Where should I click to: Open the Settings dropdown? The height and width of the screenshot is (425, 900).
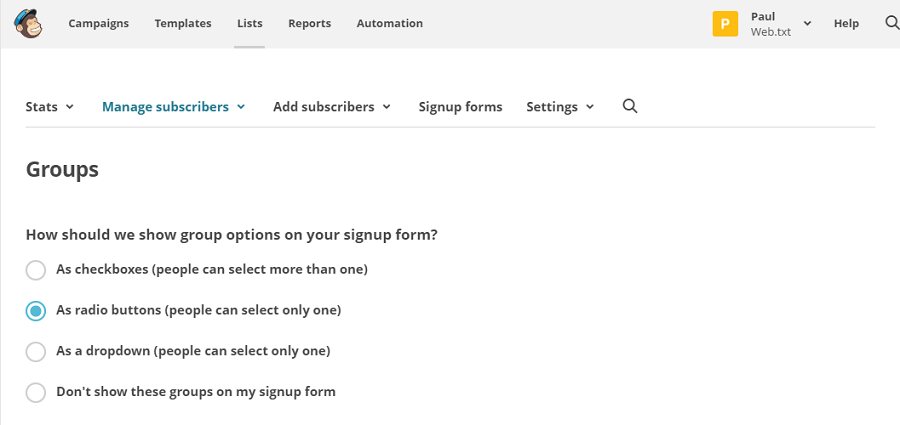(560, 107)
